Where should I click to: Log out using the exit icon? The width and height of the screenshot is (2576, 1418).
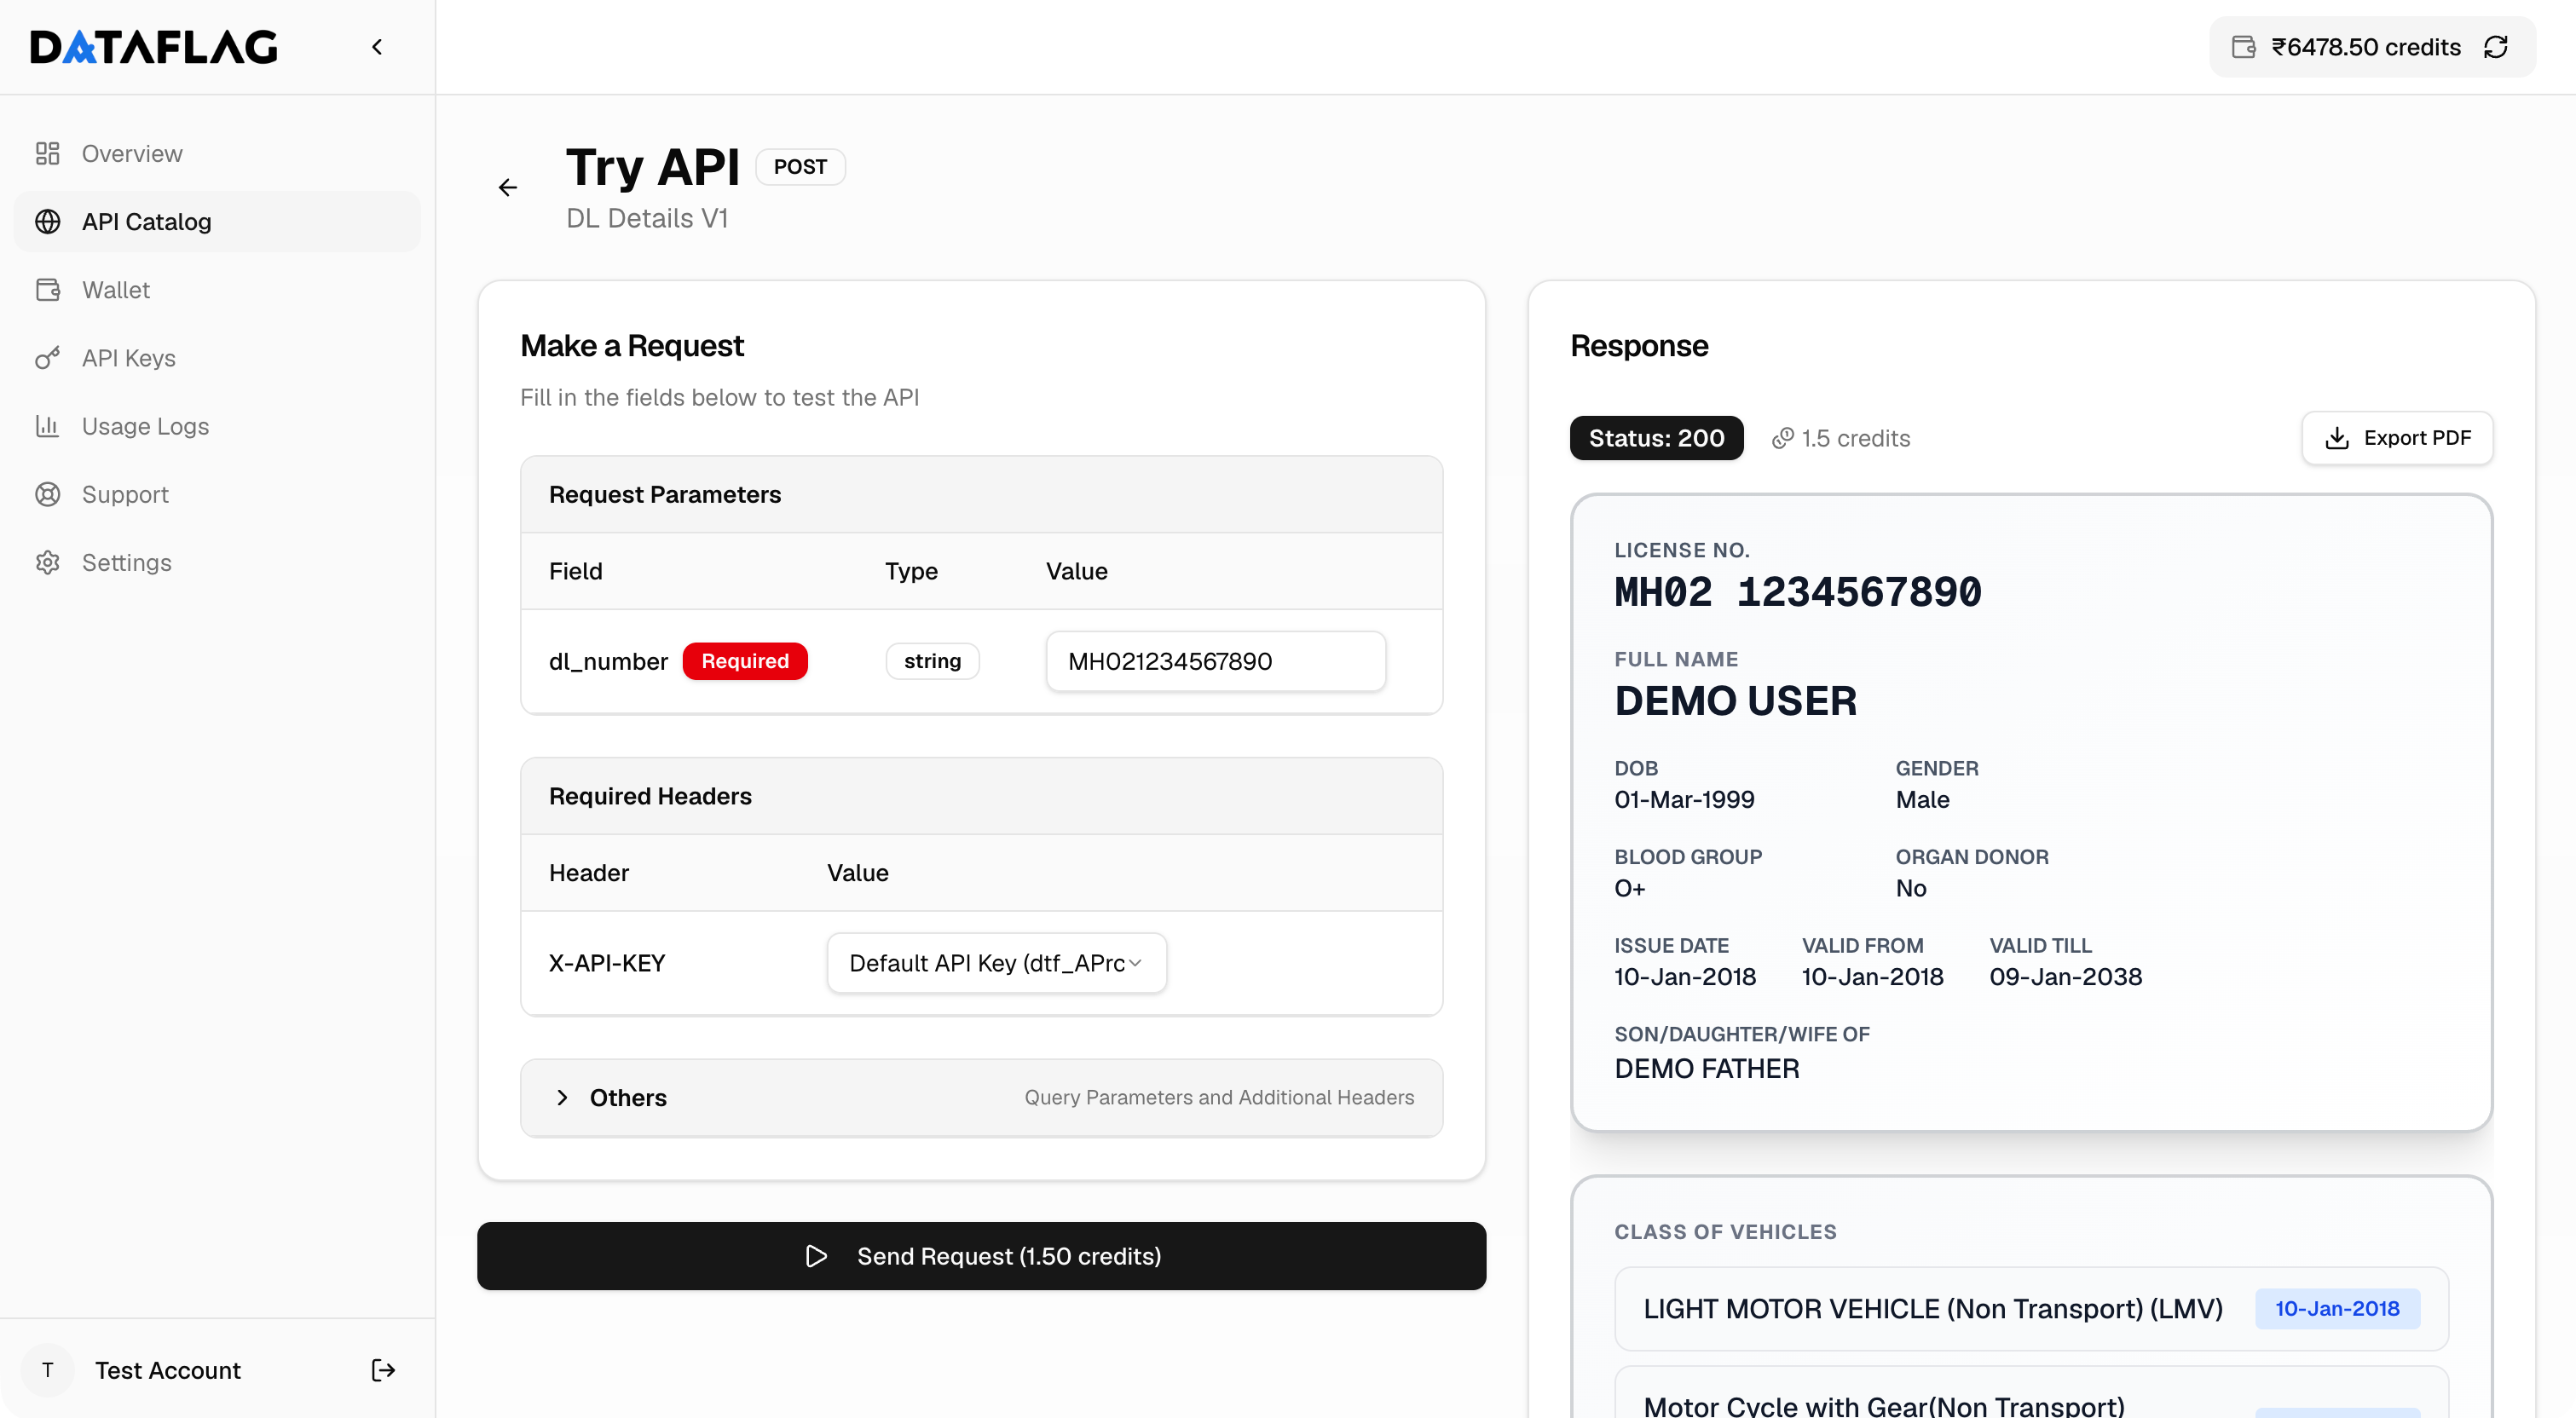tap(384, 1370)
